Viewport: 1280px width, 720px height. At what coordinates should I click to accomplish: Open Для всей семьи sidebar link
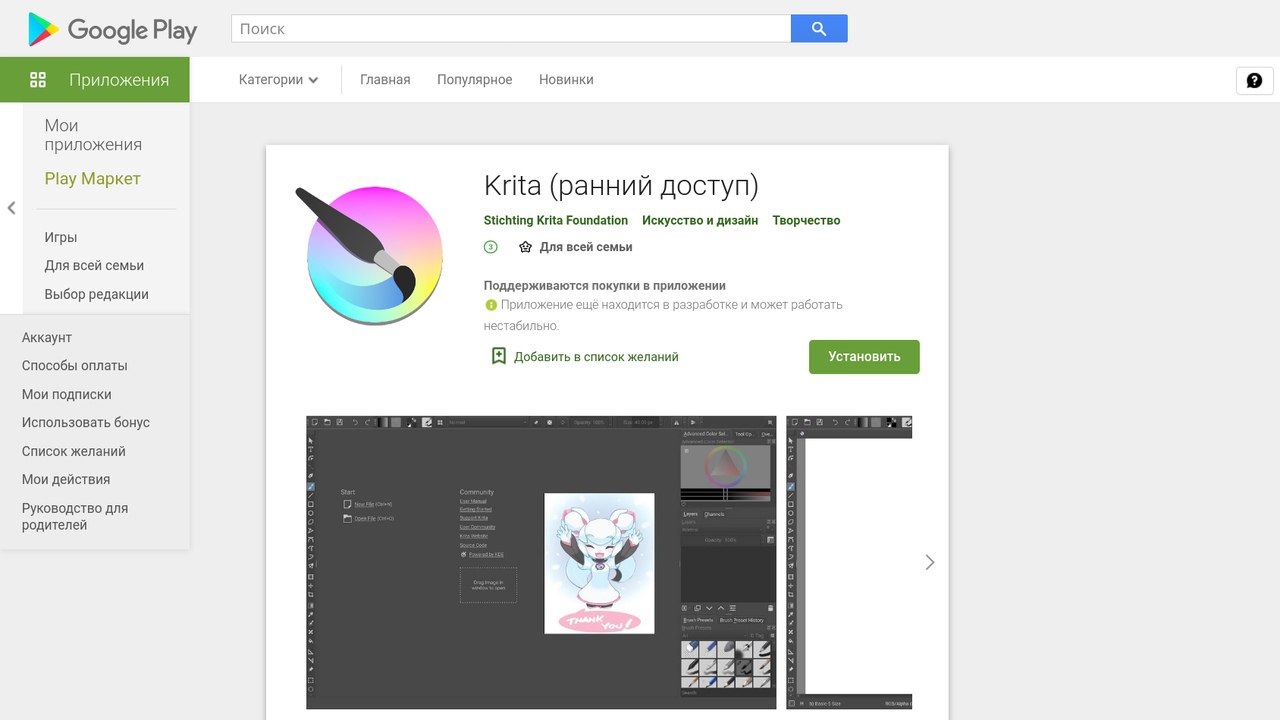click(94, 266)
